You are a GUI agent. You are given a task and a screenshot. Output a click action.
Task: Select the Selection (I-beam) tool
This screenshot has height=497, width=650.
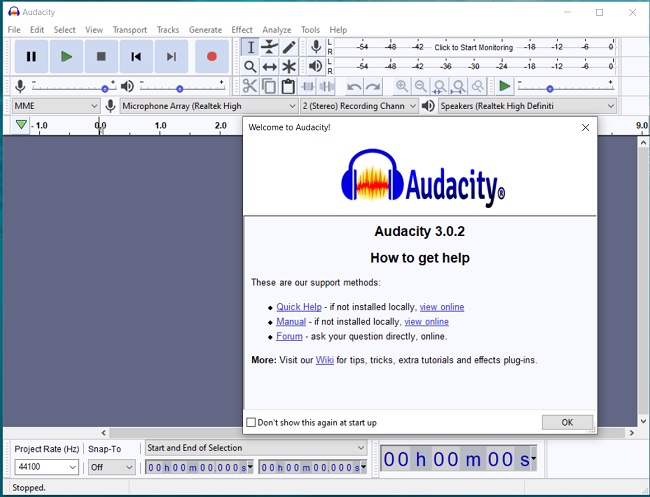coord(250,47)
